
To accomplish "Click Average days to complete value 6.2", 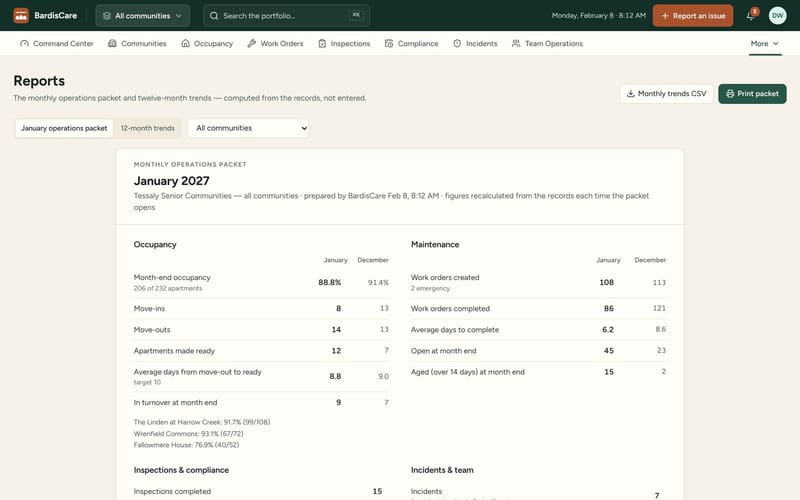I will pos(608,330).
